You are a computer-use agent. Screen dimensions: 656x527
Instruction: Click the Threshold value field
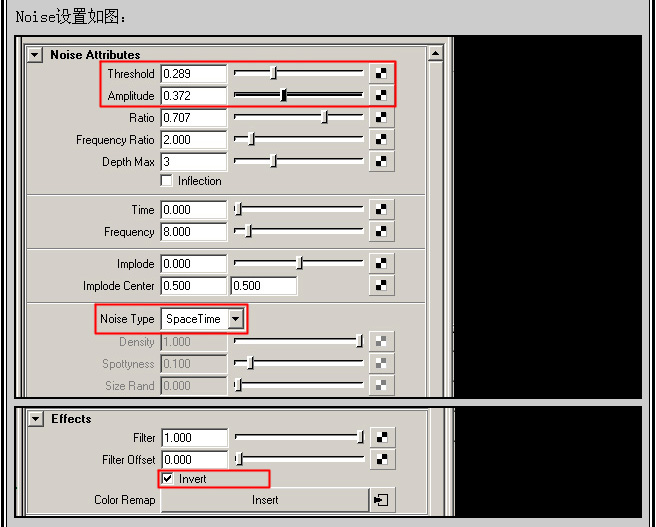194,74
